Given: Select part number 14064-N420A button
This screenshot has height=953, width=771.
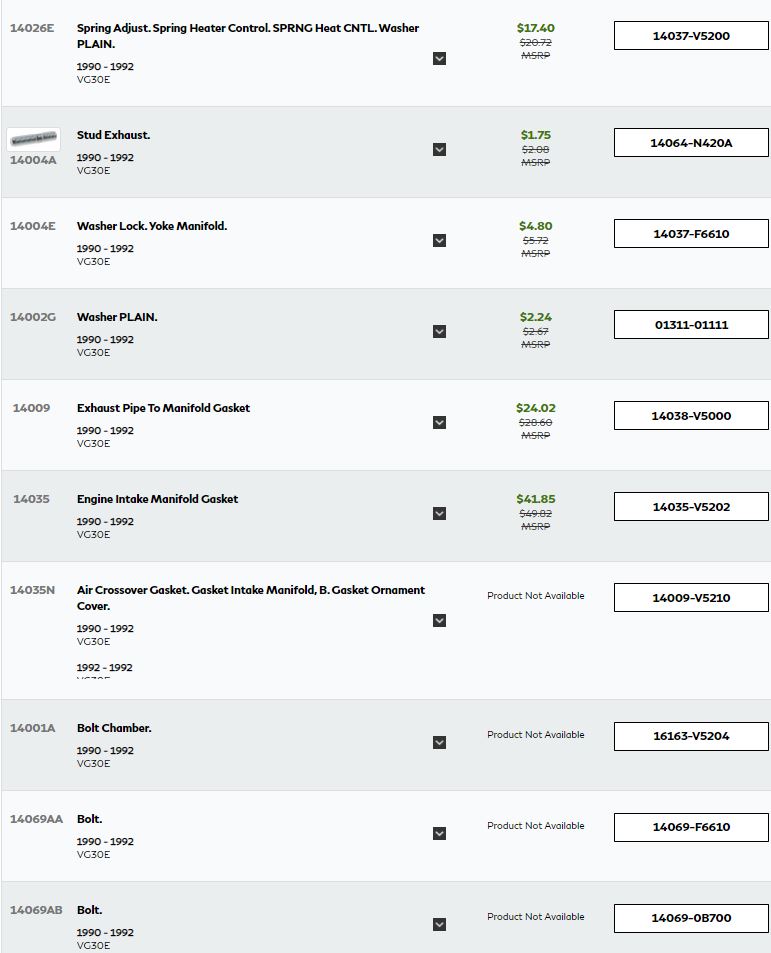Looking at the screenshot, I should (691, 143).
